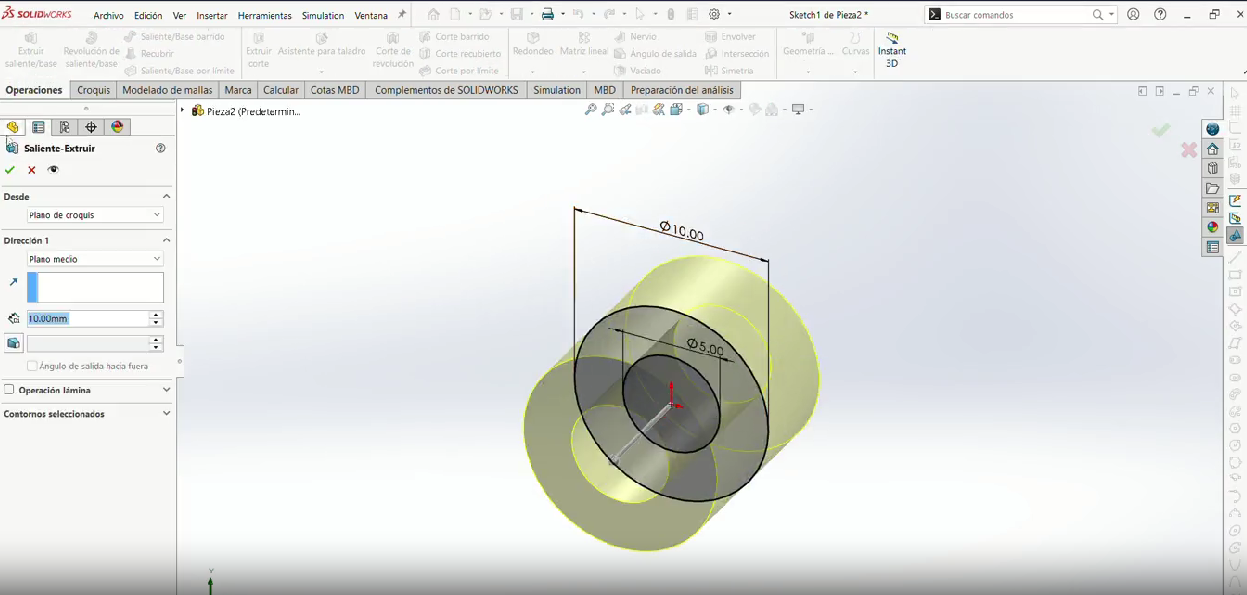
Task: Enable the Operación lámina checkbox
Action: [9, 390]
